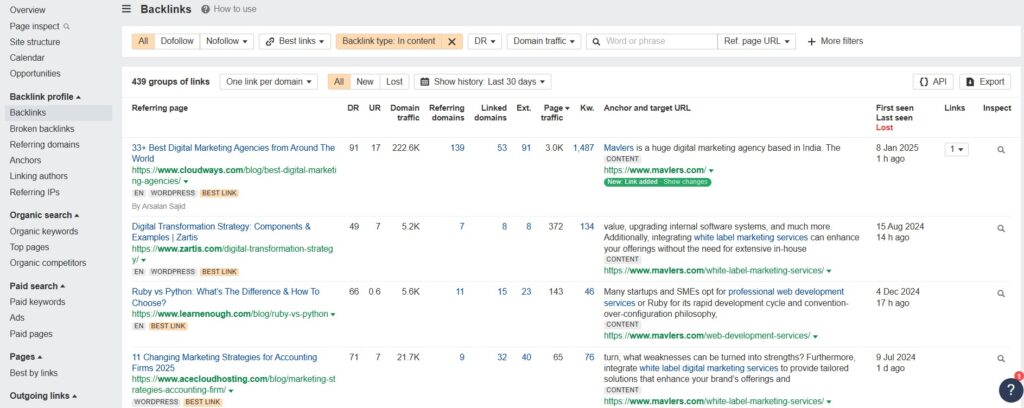Screen dimensions: 1024x408
Task: Open Linking authors in the sidebar
Action: [x=39, y=176]
